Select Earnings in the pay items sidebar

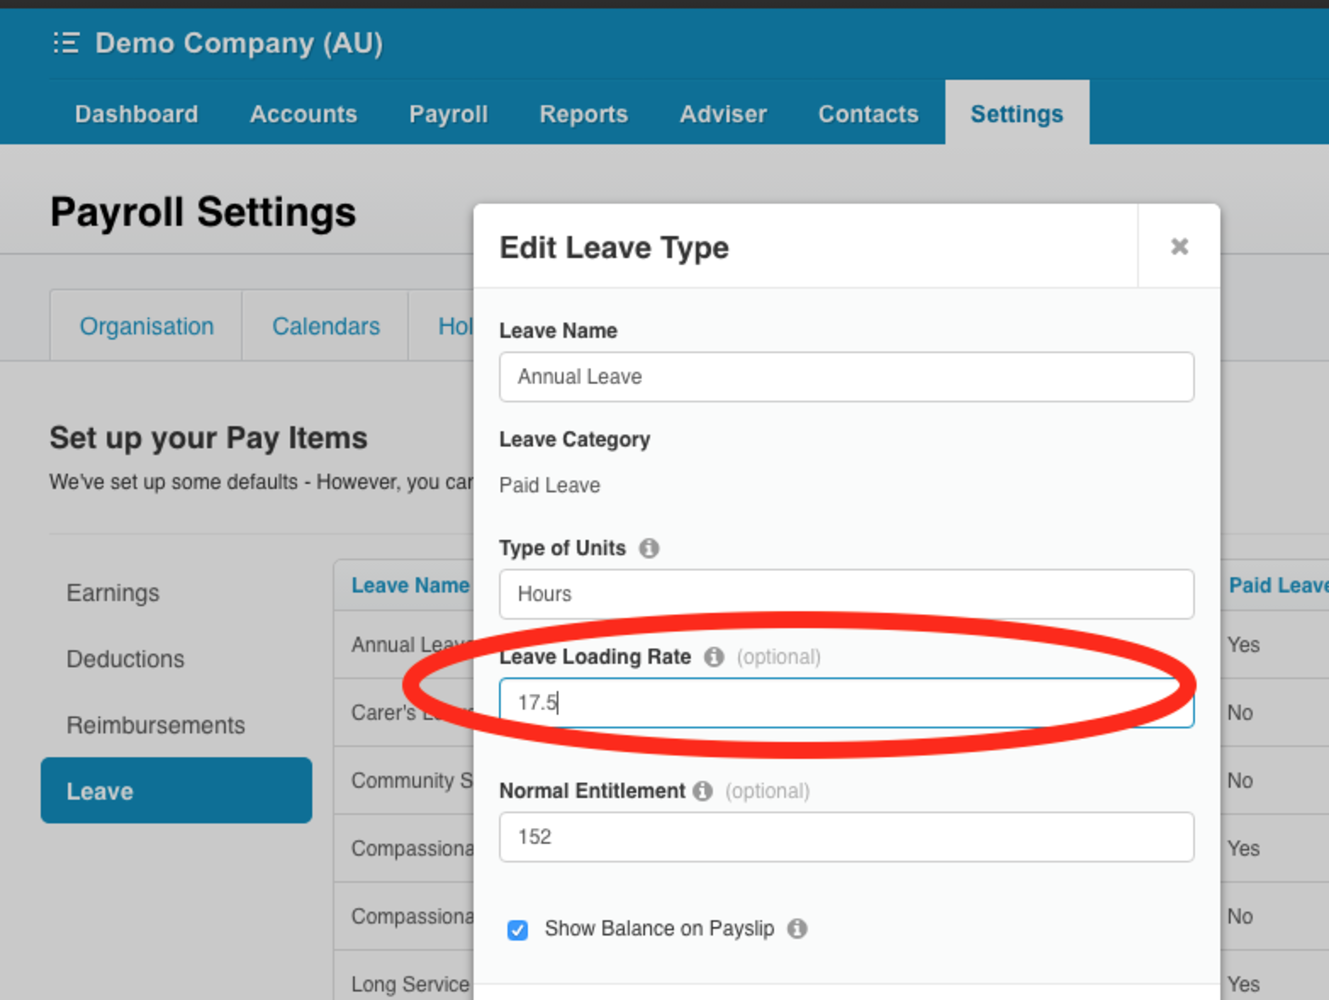[113, 592]
